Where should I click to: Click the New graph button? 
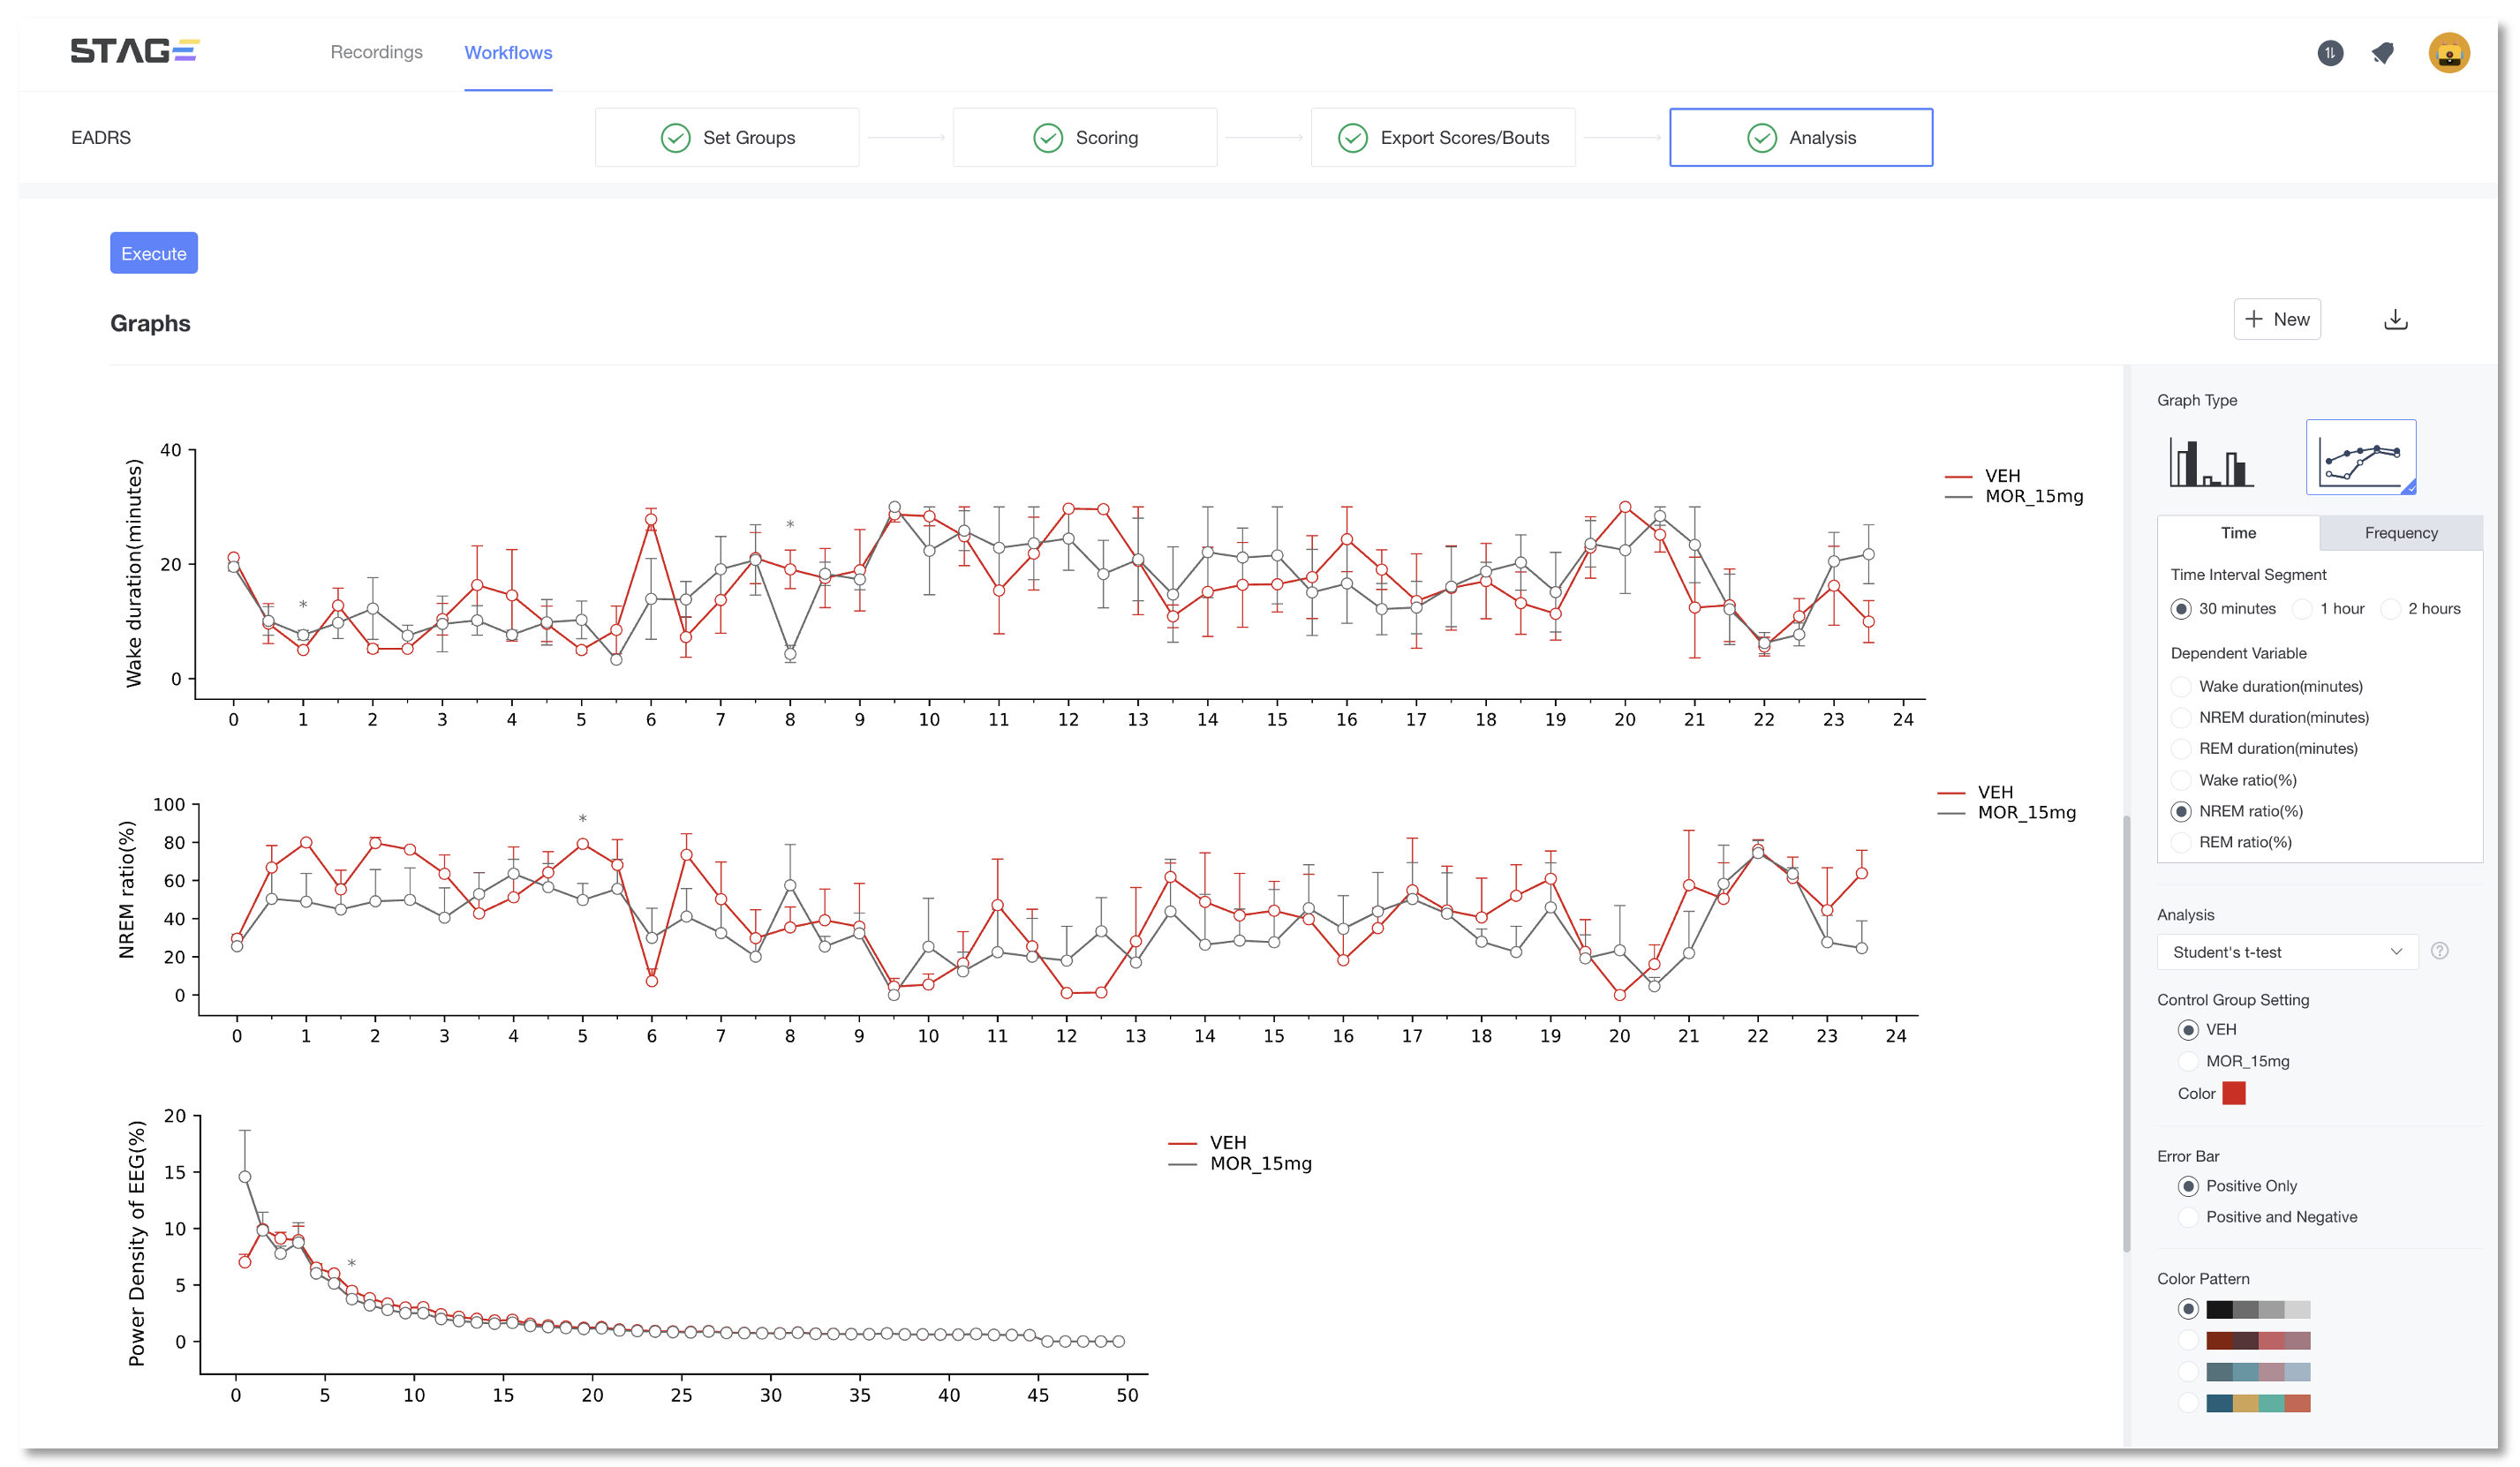[2276, 320]
